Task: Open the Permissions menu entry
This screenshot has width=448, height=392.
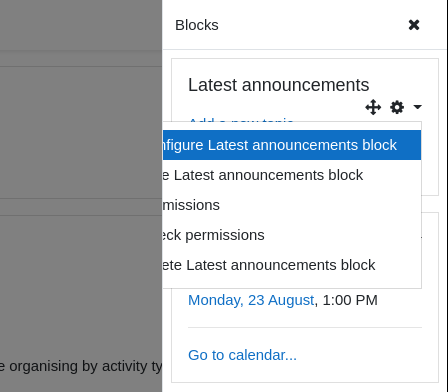Action: coord(292,205)
